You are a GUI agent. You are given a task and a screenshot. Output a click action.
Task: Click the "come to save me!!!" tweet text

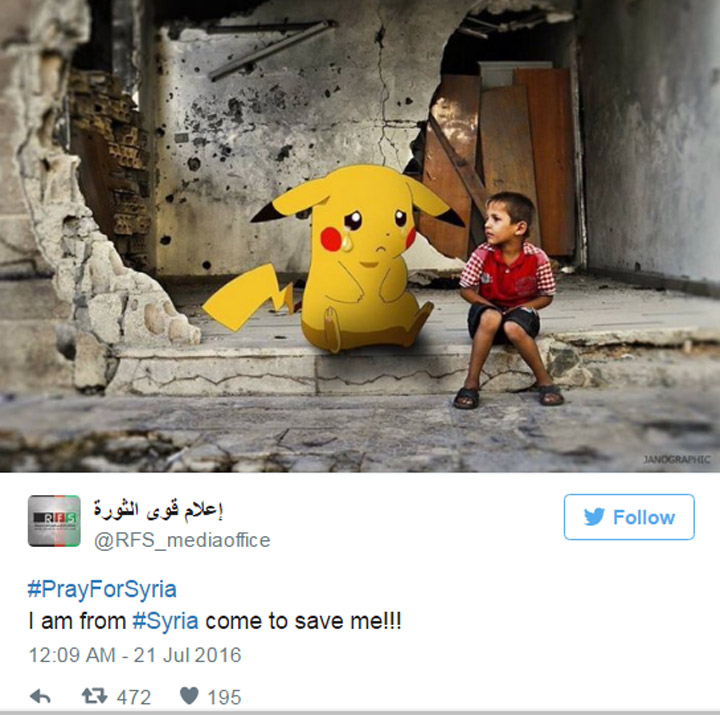[304, 621]
